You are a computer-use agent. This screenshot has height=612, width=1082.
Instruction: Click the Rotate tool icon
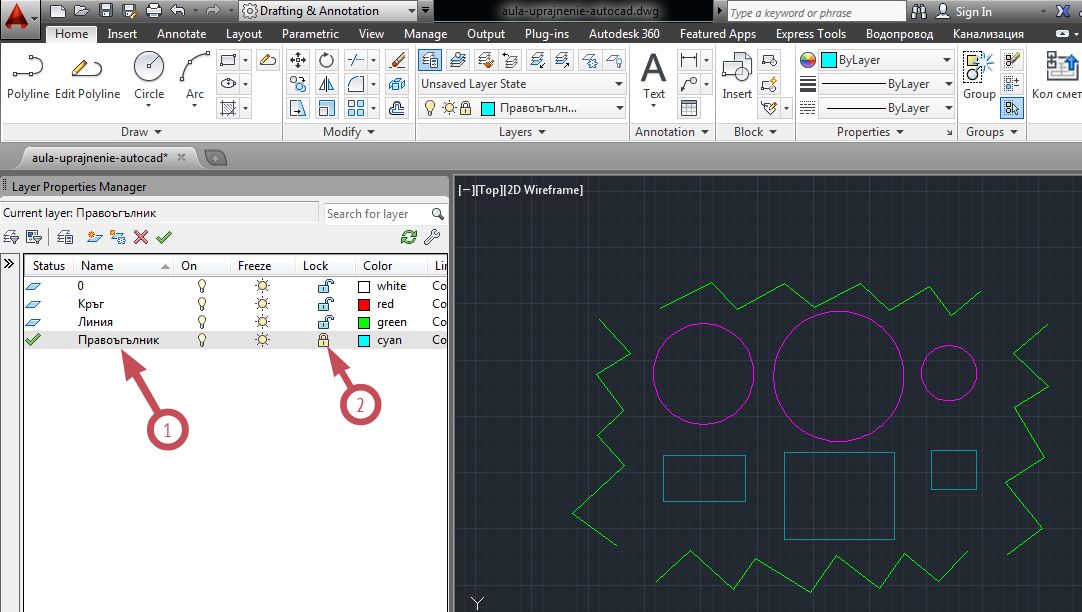[x=326, y=60]
